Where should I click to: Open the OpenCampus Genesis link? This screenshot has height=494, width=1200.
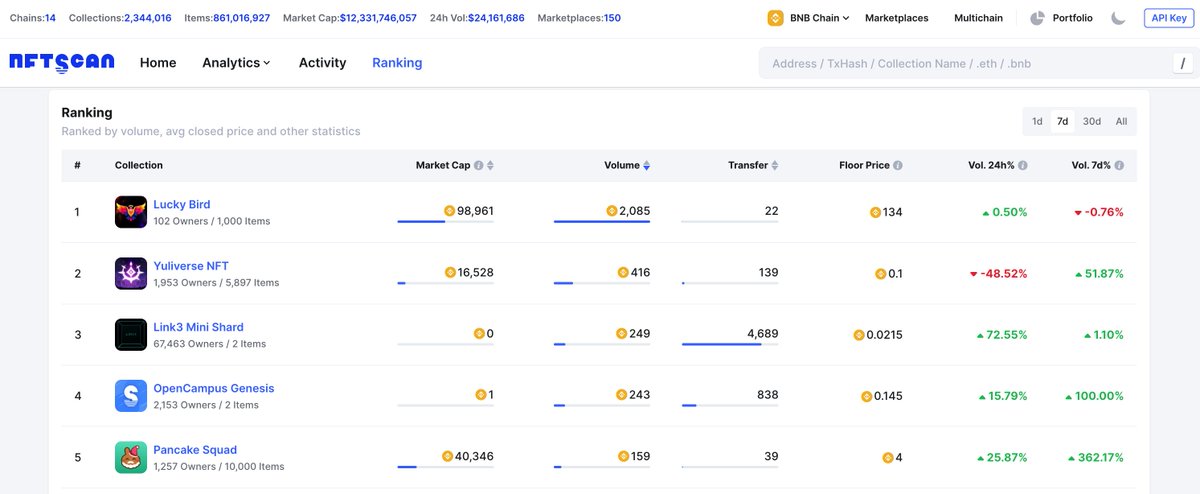click(213, 388)
